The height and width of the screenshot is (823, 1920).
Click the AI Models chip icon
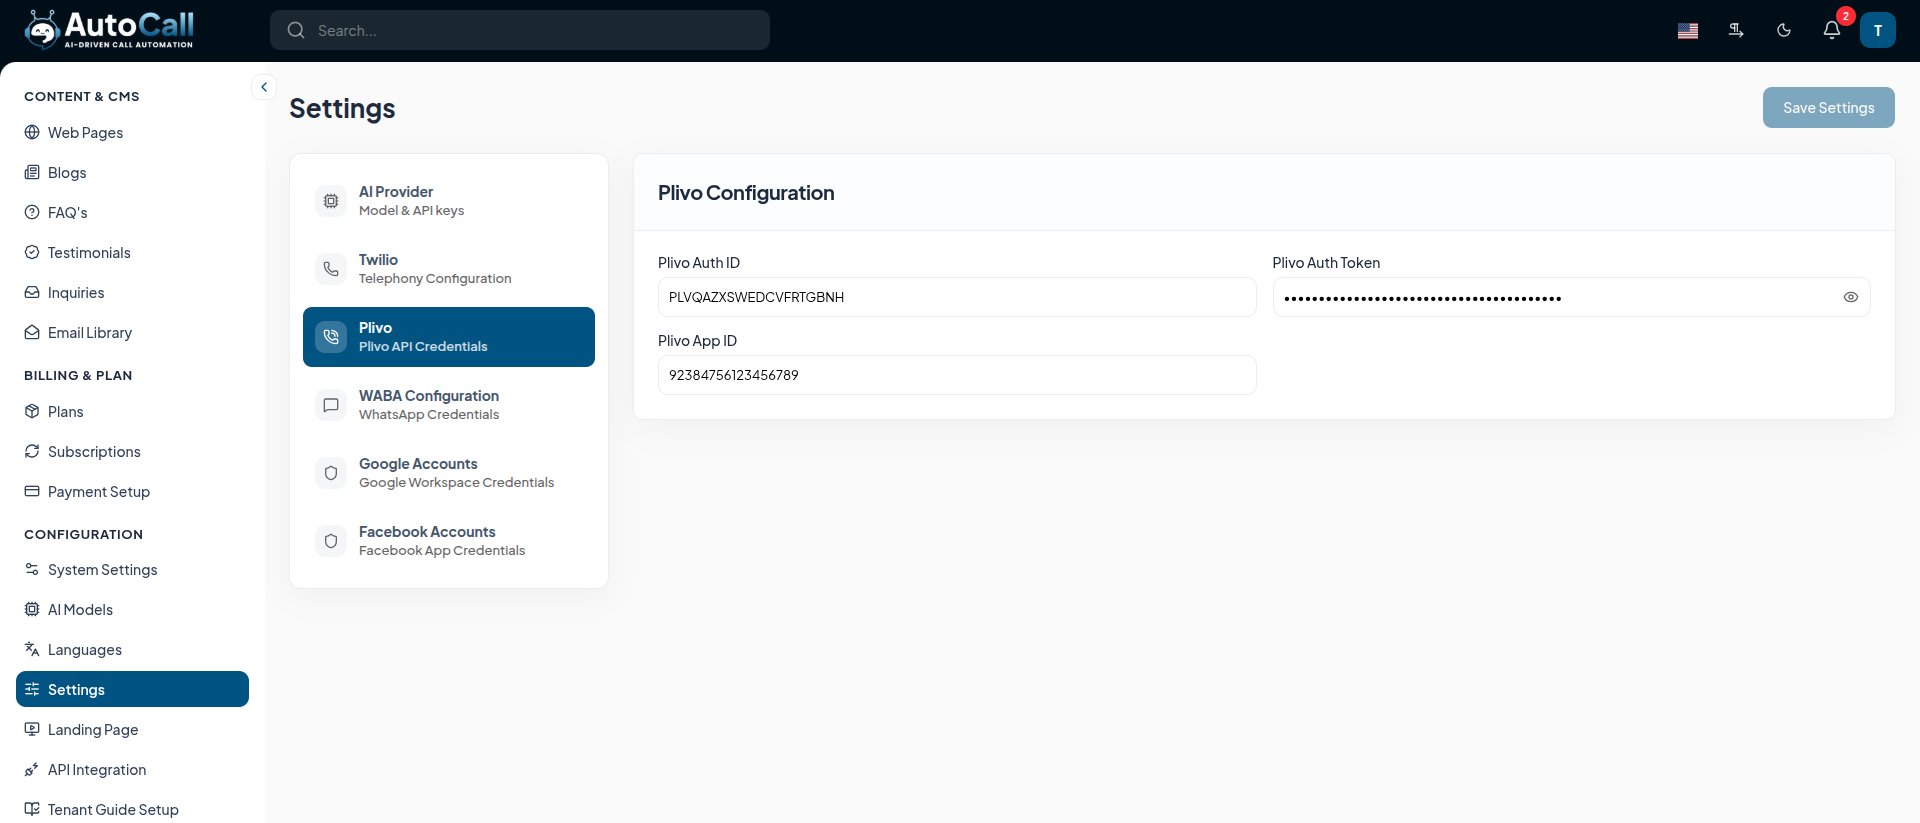click(x=32, y=609)
